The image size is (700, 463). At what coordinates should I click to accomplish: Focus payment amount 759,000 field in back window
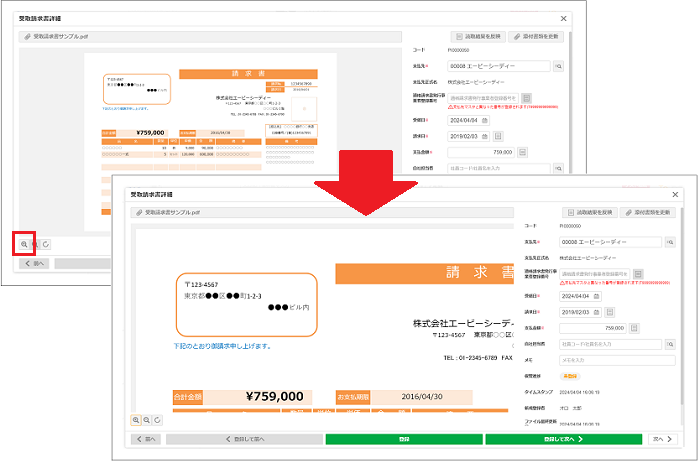pos(481,152)
